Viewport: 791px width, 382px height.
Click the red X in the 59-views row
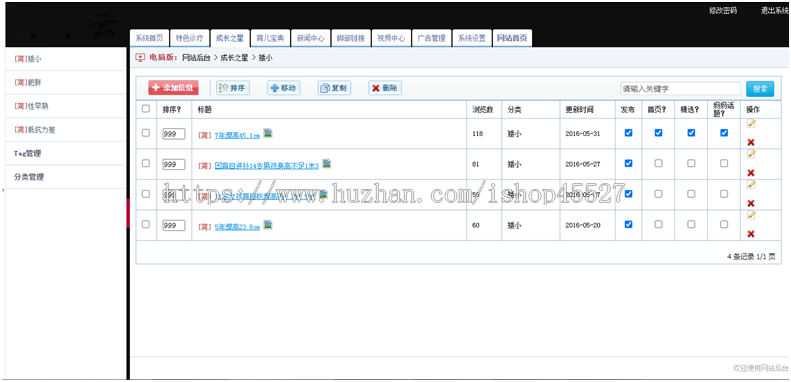pos(751,203)
